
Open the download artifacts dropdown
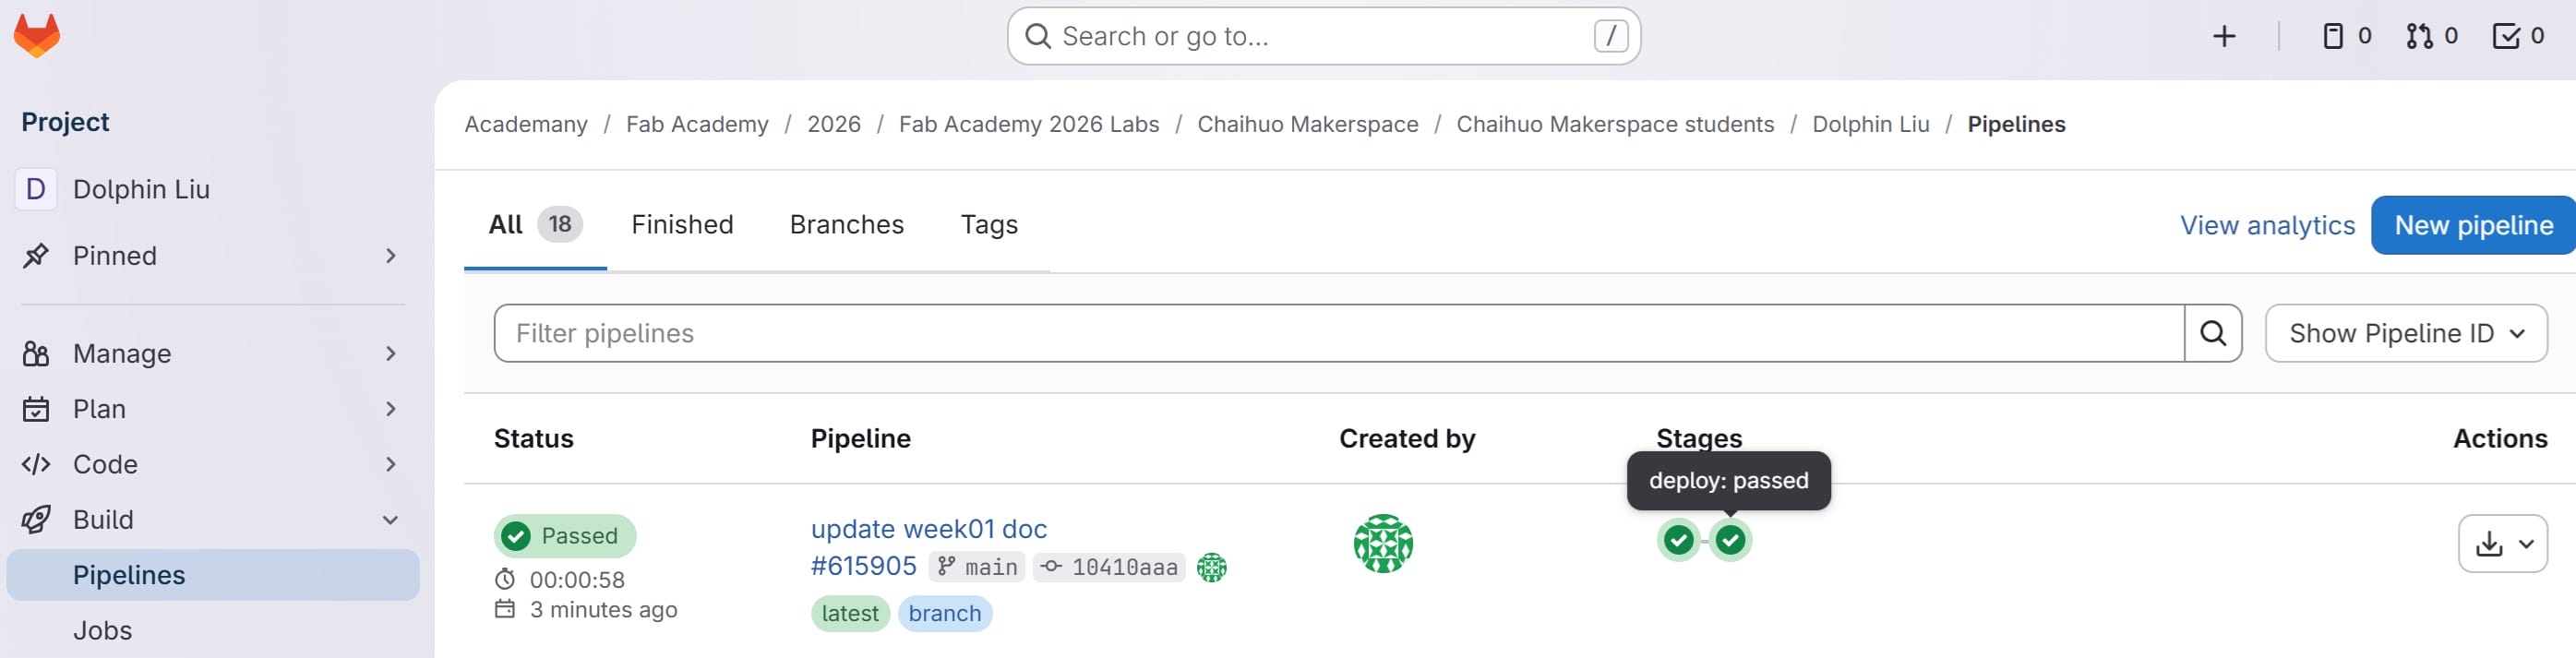click(2501, 544)
